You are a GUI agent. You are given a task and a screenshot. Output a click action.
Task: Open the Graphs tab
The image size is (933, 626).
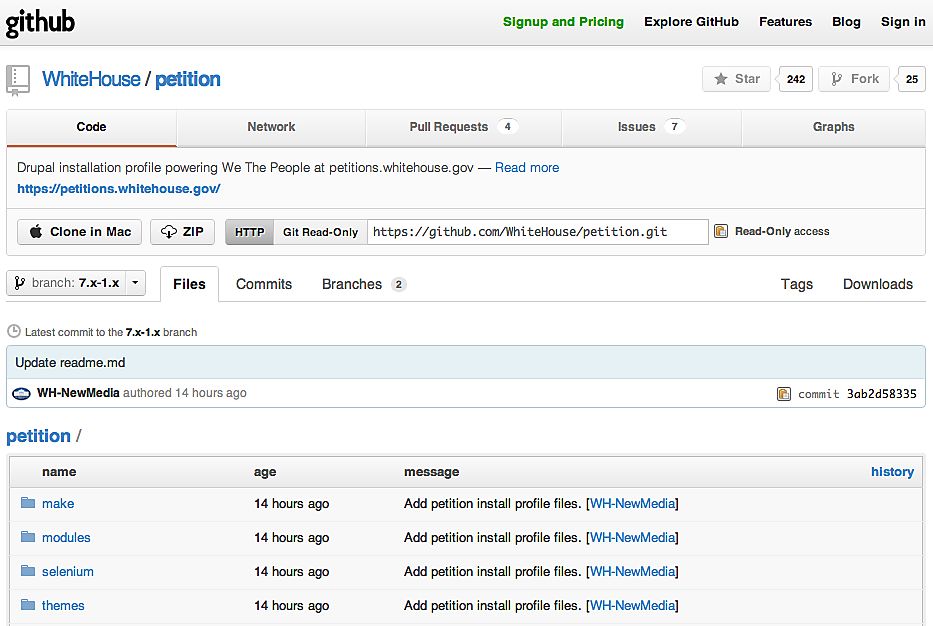[x=834, y=127]
